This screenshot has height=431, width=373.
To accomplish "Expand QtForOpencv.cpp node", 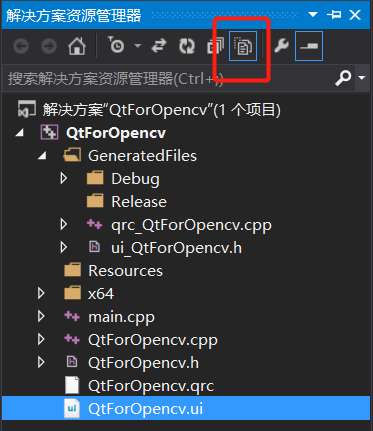I will click(41, 339).
